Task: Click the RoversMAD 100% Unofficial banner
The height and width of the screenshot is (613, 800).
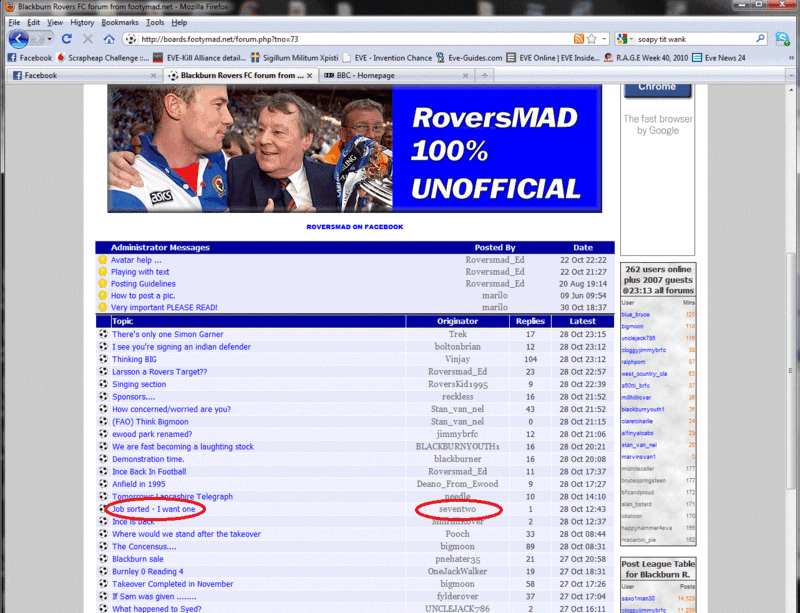Action: (354, 149)
